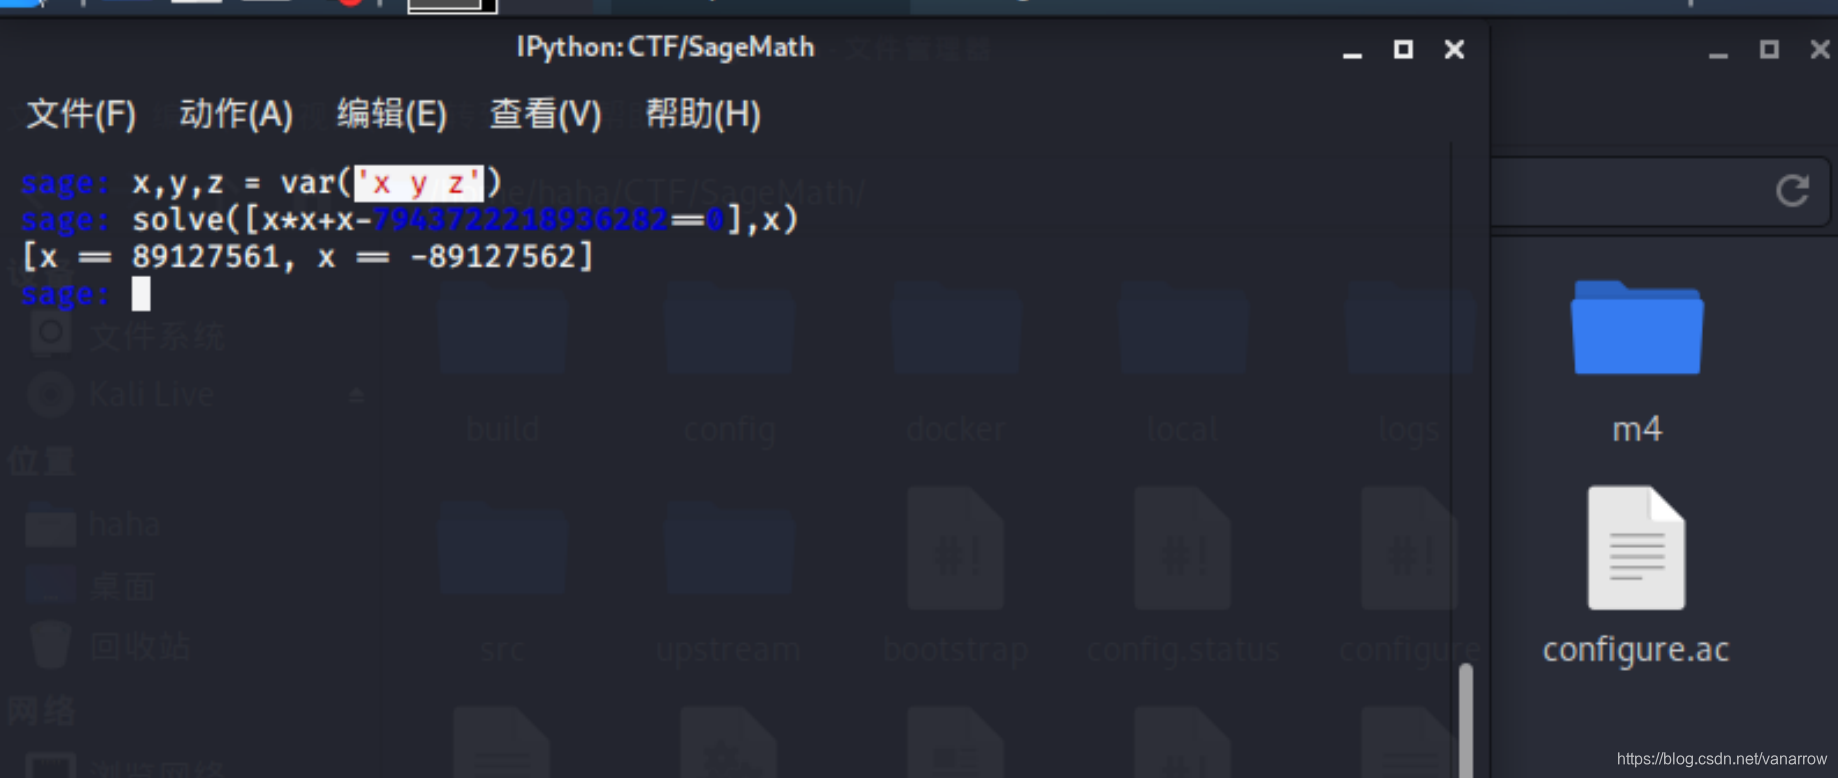Image resolution: width=1838 pixels, height=778 pixels.
Task: Select the configure.ac file icon
Action: pos(1636,548)
